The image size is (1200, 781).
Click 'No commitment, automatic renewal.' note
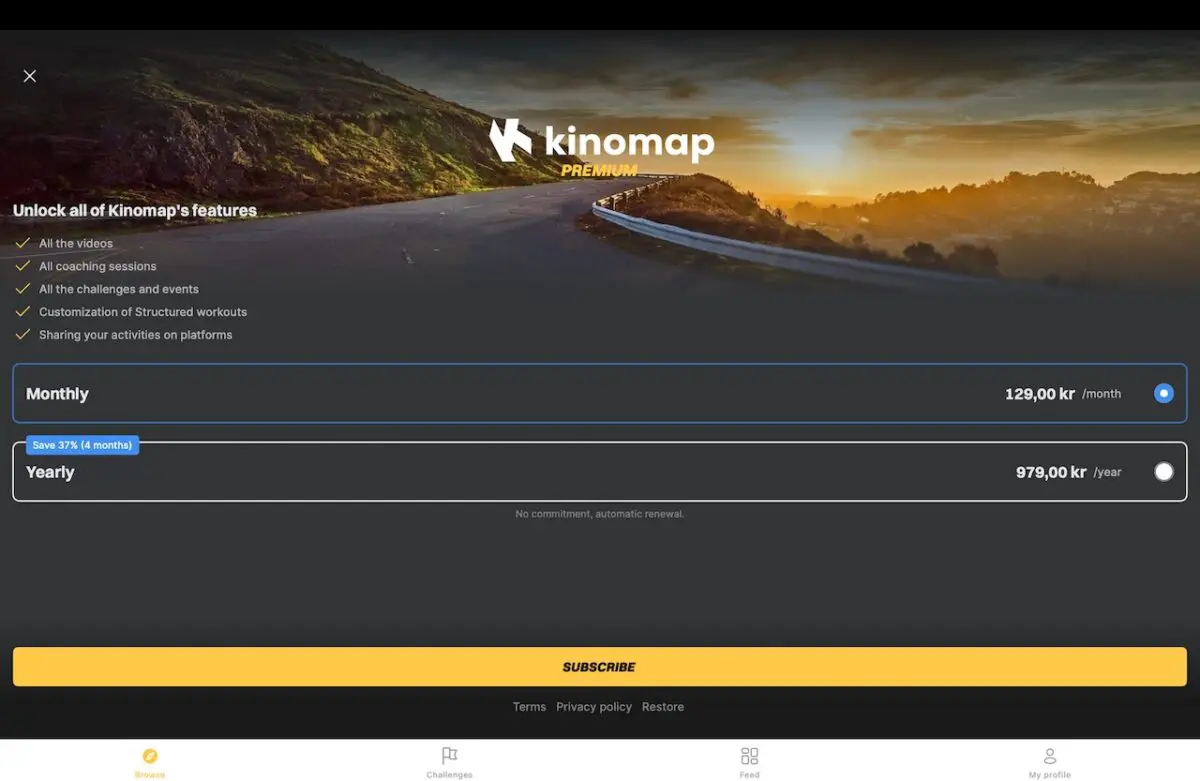coord(600,514)
